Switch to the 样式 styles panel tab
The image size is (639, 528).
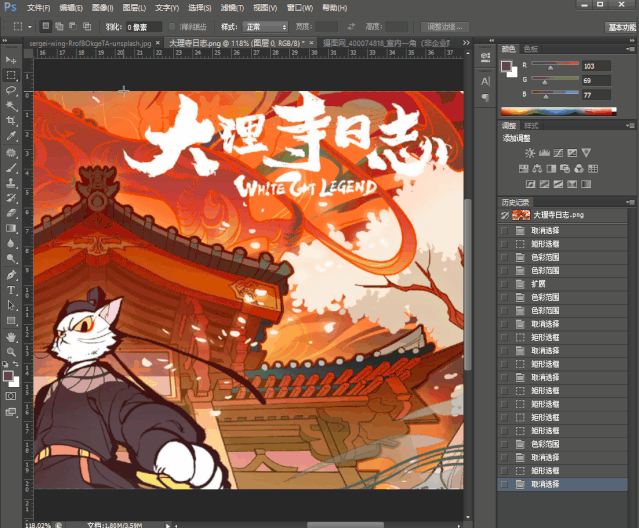531,125
